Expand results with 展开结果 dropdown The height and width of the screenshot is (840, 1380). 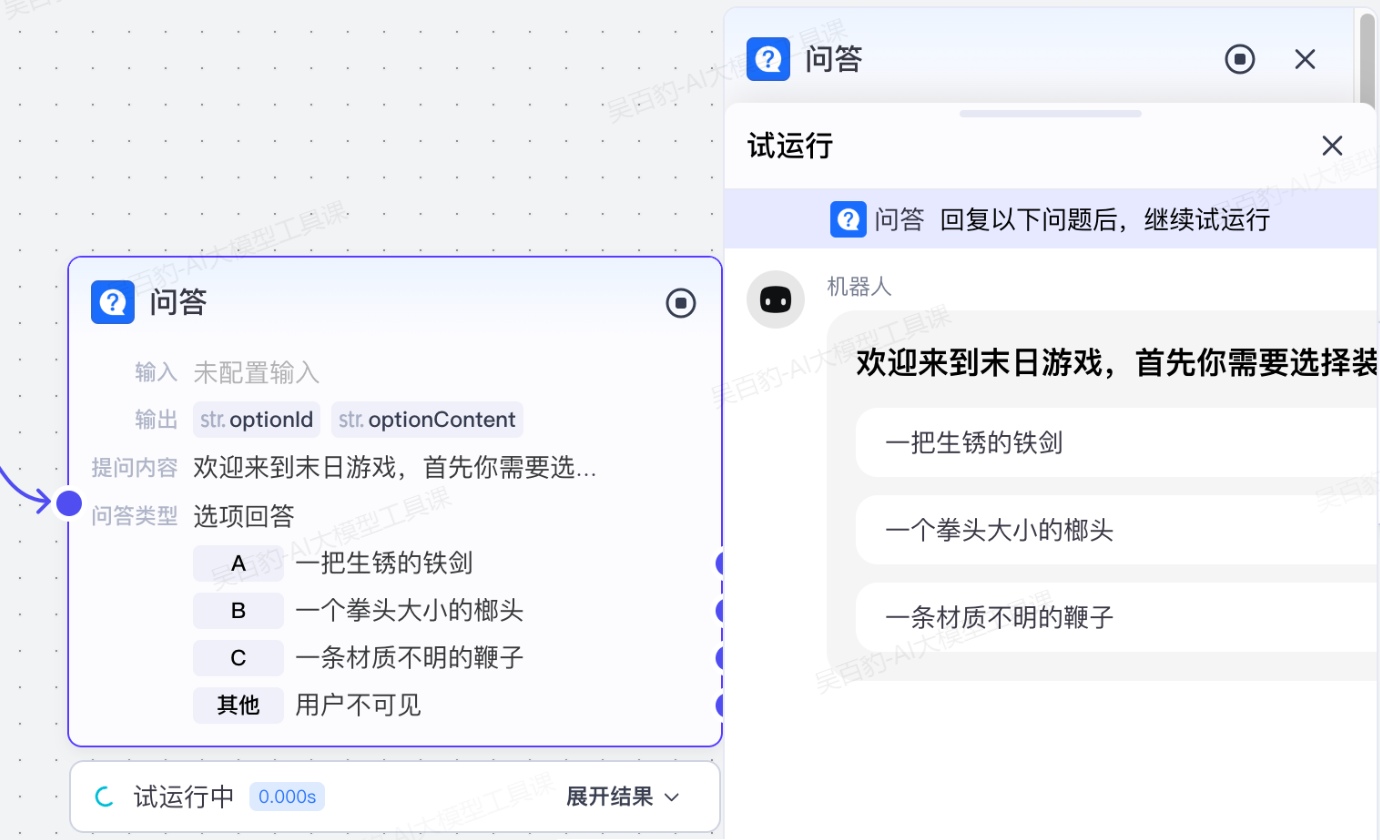coord(610,797)
